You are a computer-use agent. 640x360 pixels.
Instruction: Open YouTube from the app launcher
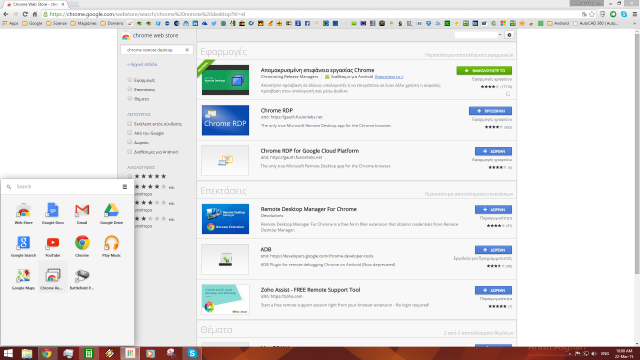click(53, 246)
